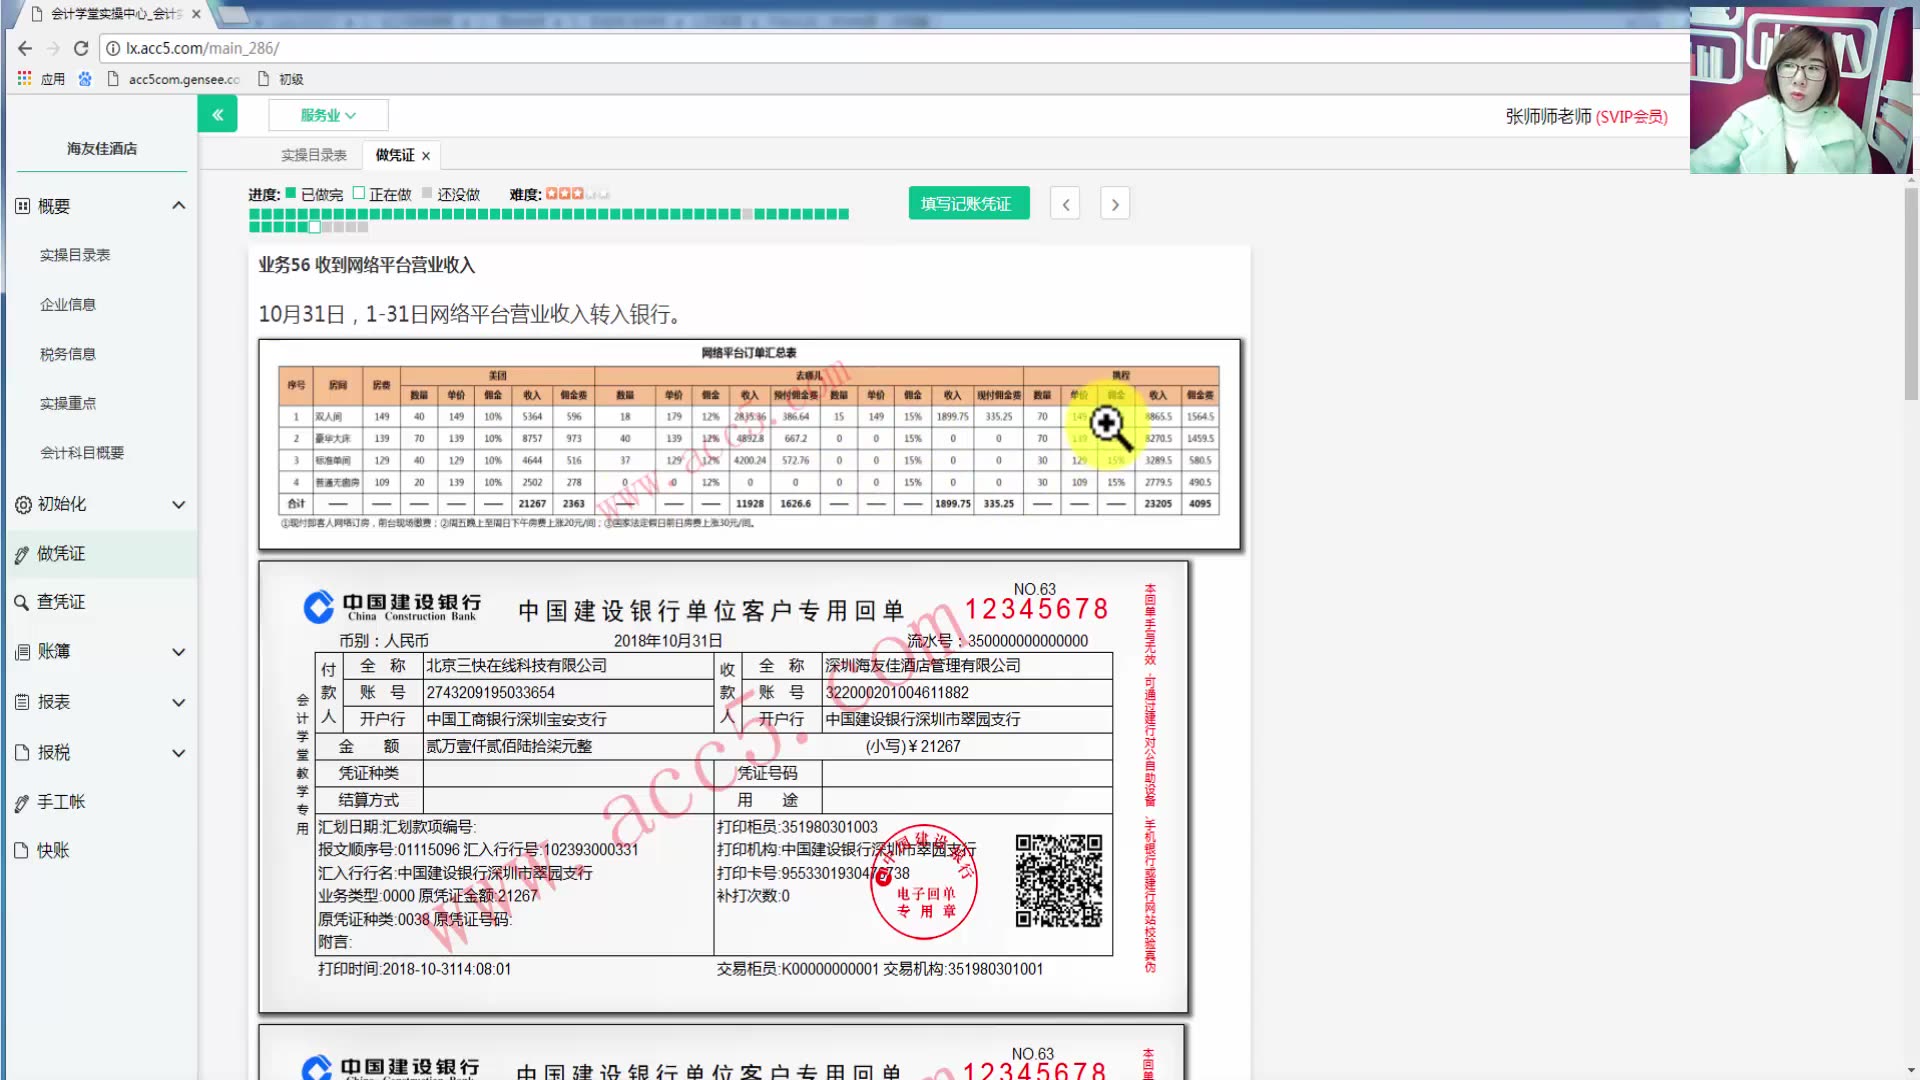
Task: Switch to the 实操目录表 tab
Action: pyautogui.click(x=313, y=155)
